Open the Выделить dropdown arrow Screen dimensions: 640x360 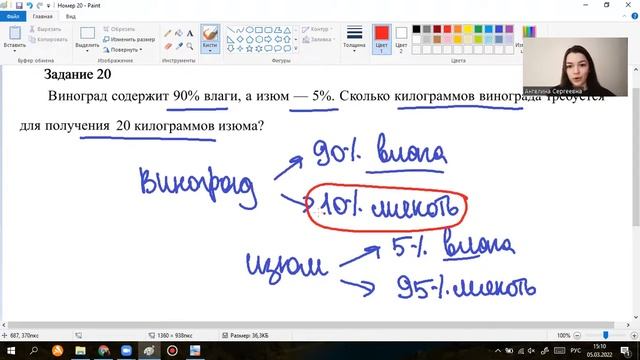click(x=87, y=51)
